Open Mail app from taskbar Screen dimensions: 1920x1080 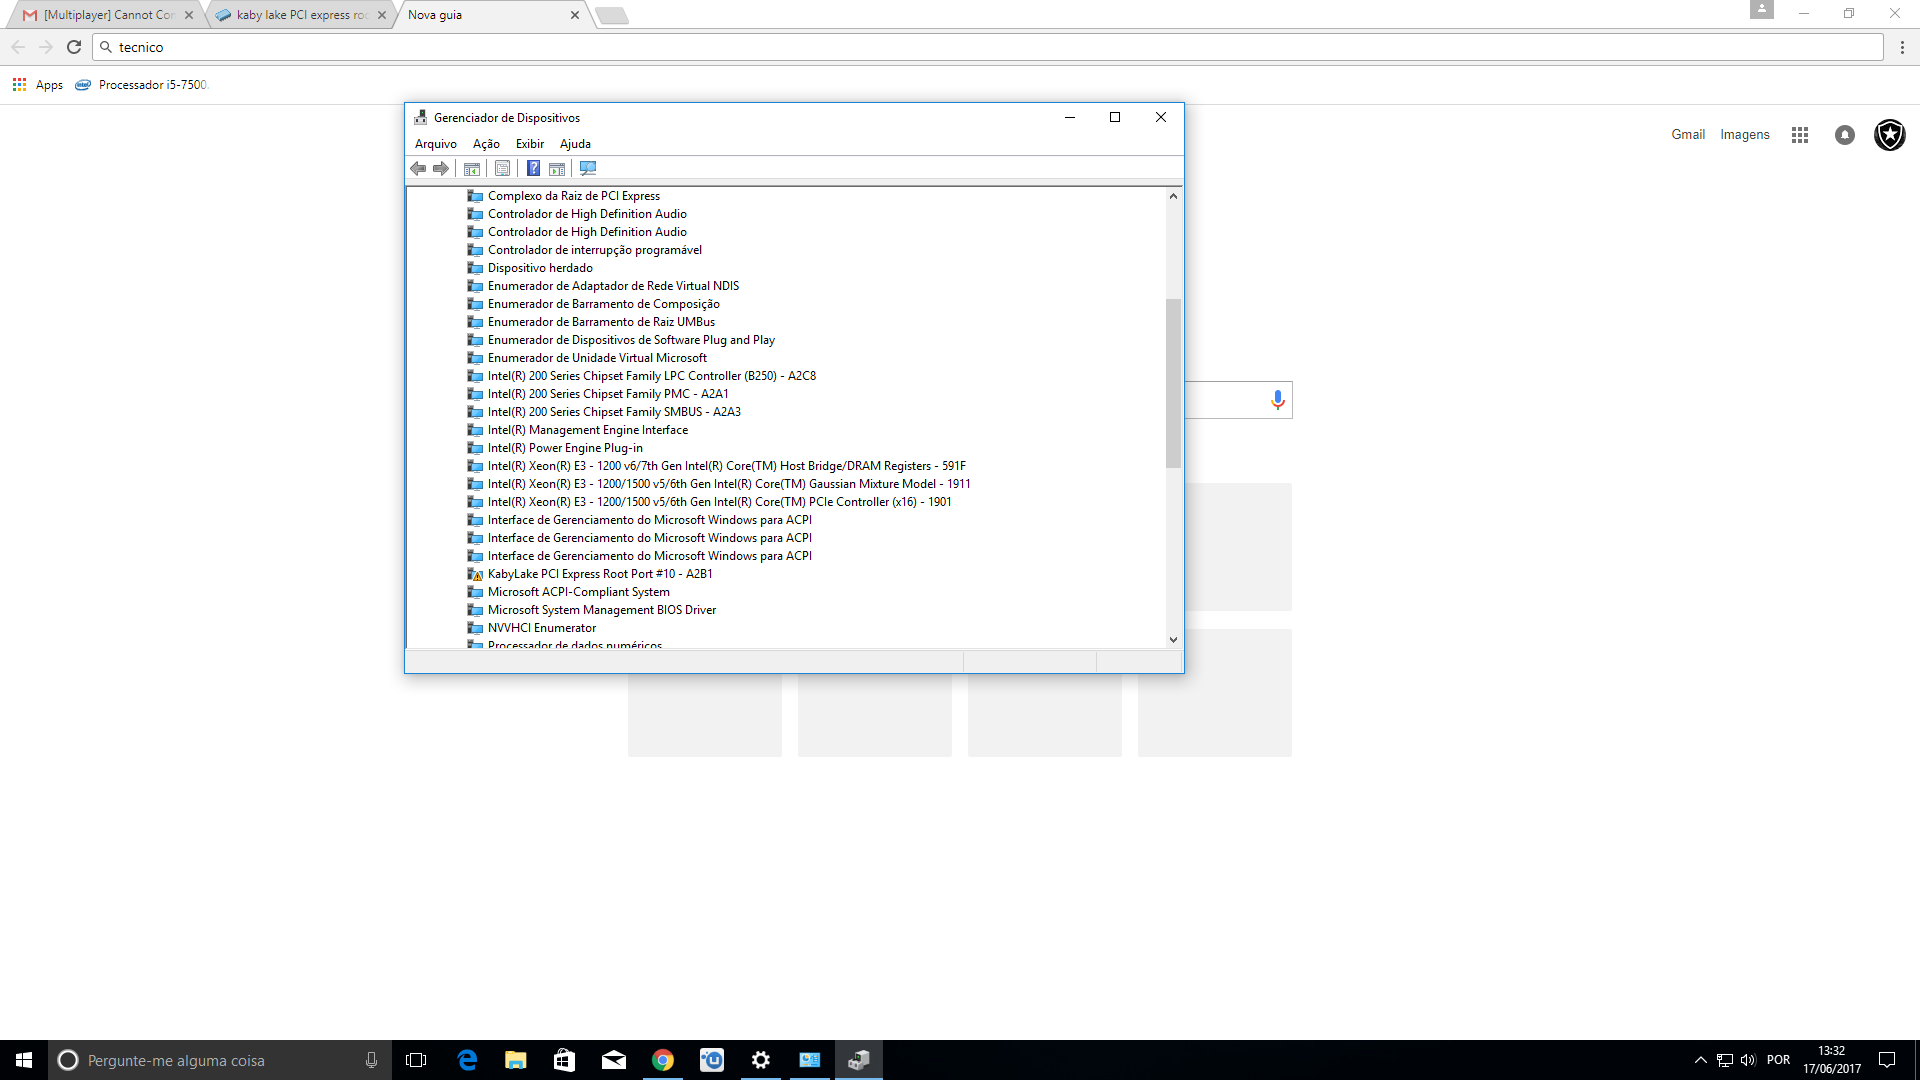point(614,1060)
